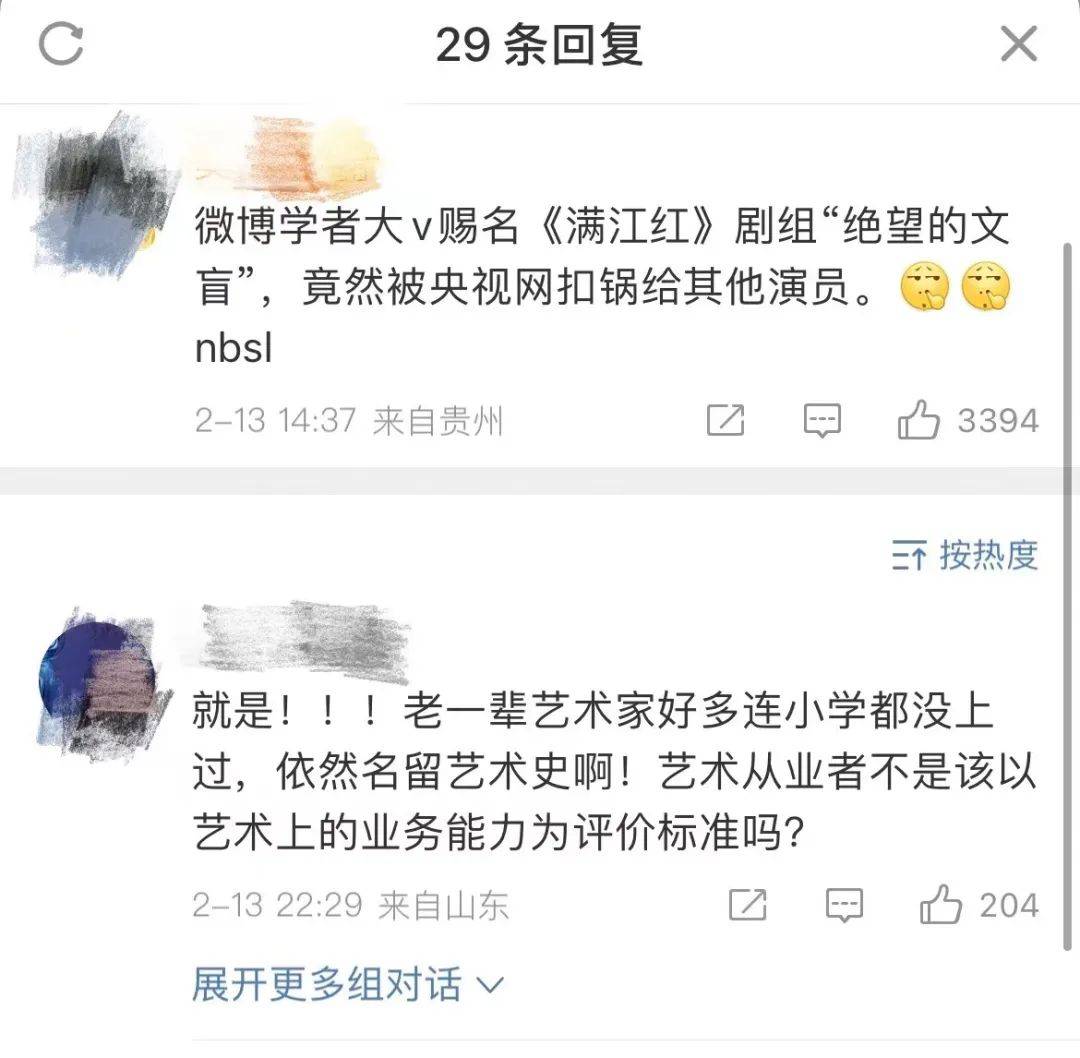Share the Guizhou comment with the repost icon
This screenshot has height=1058, width=1080.
[725, 420]
